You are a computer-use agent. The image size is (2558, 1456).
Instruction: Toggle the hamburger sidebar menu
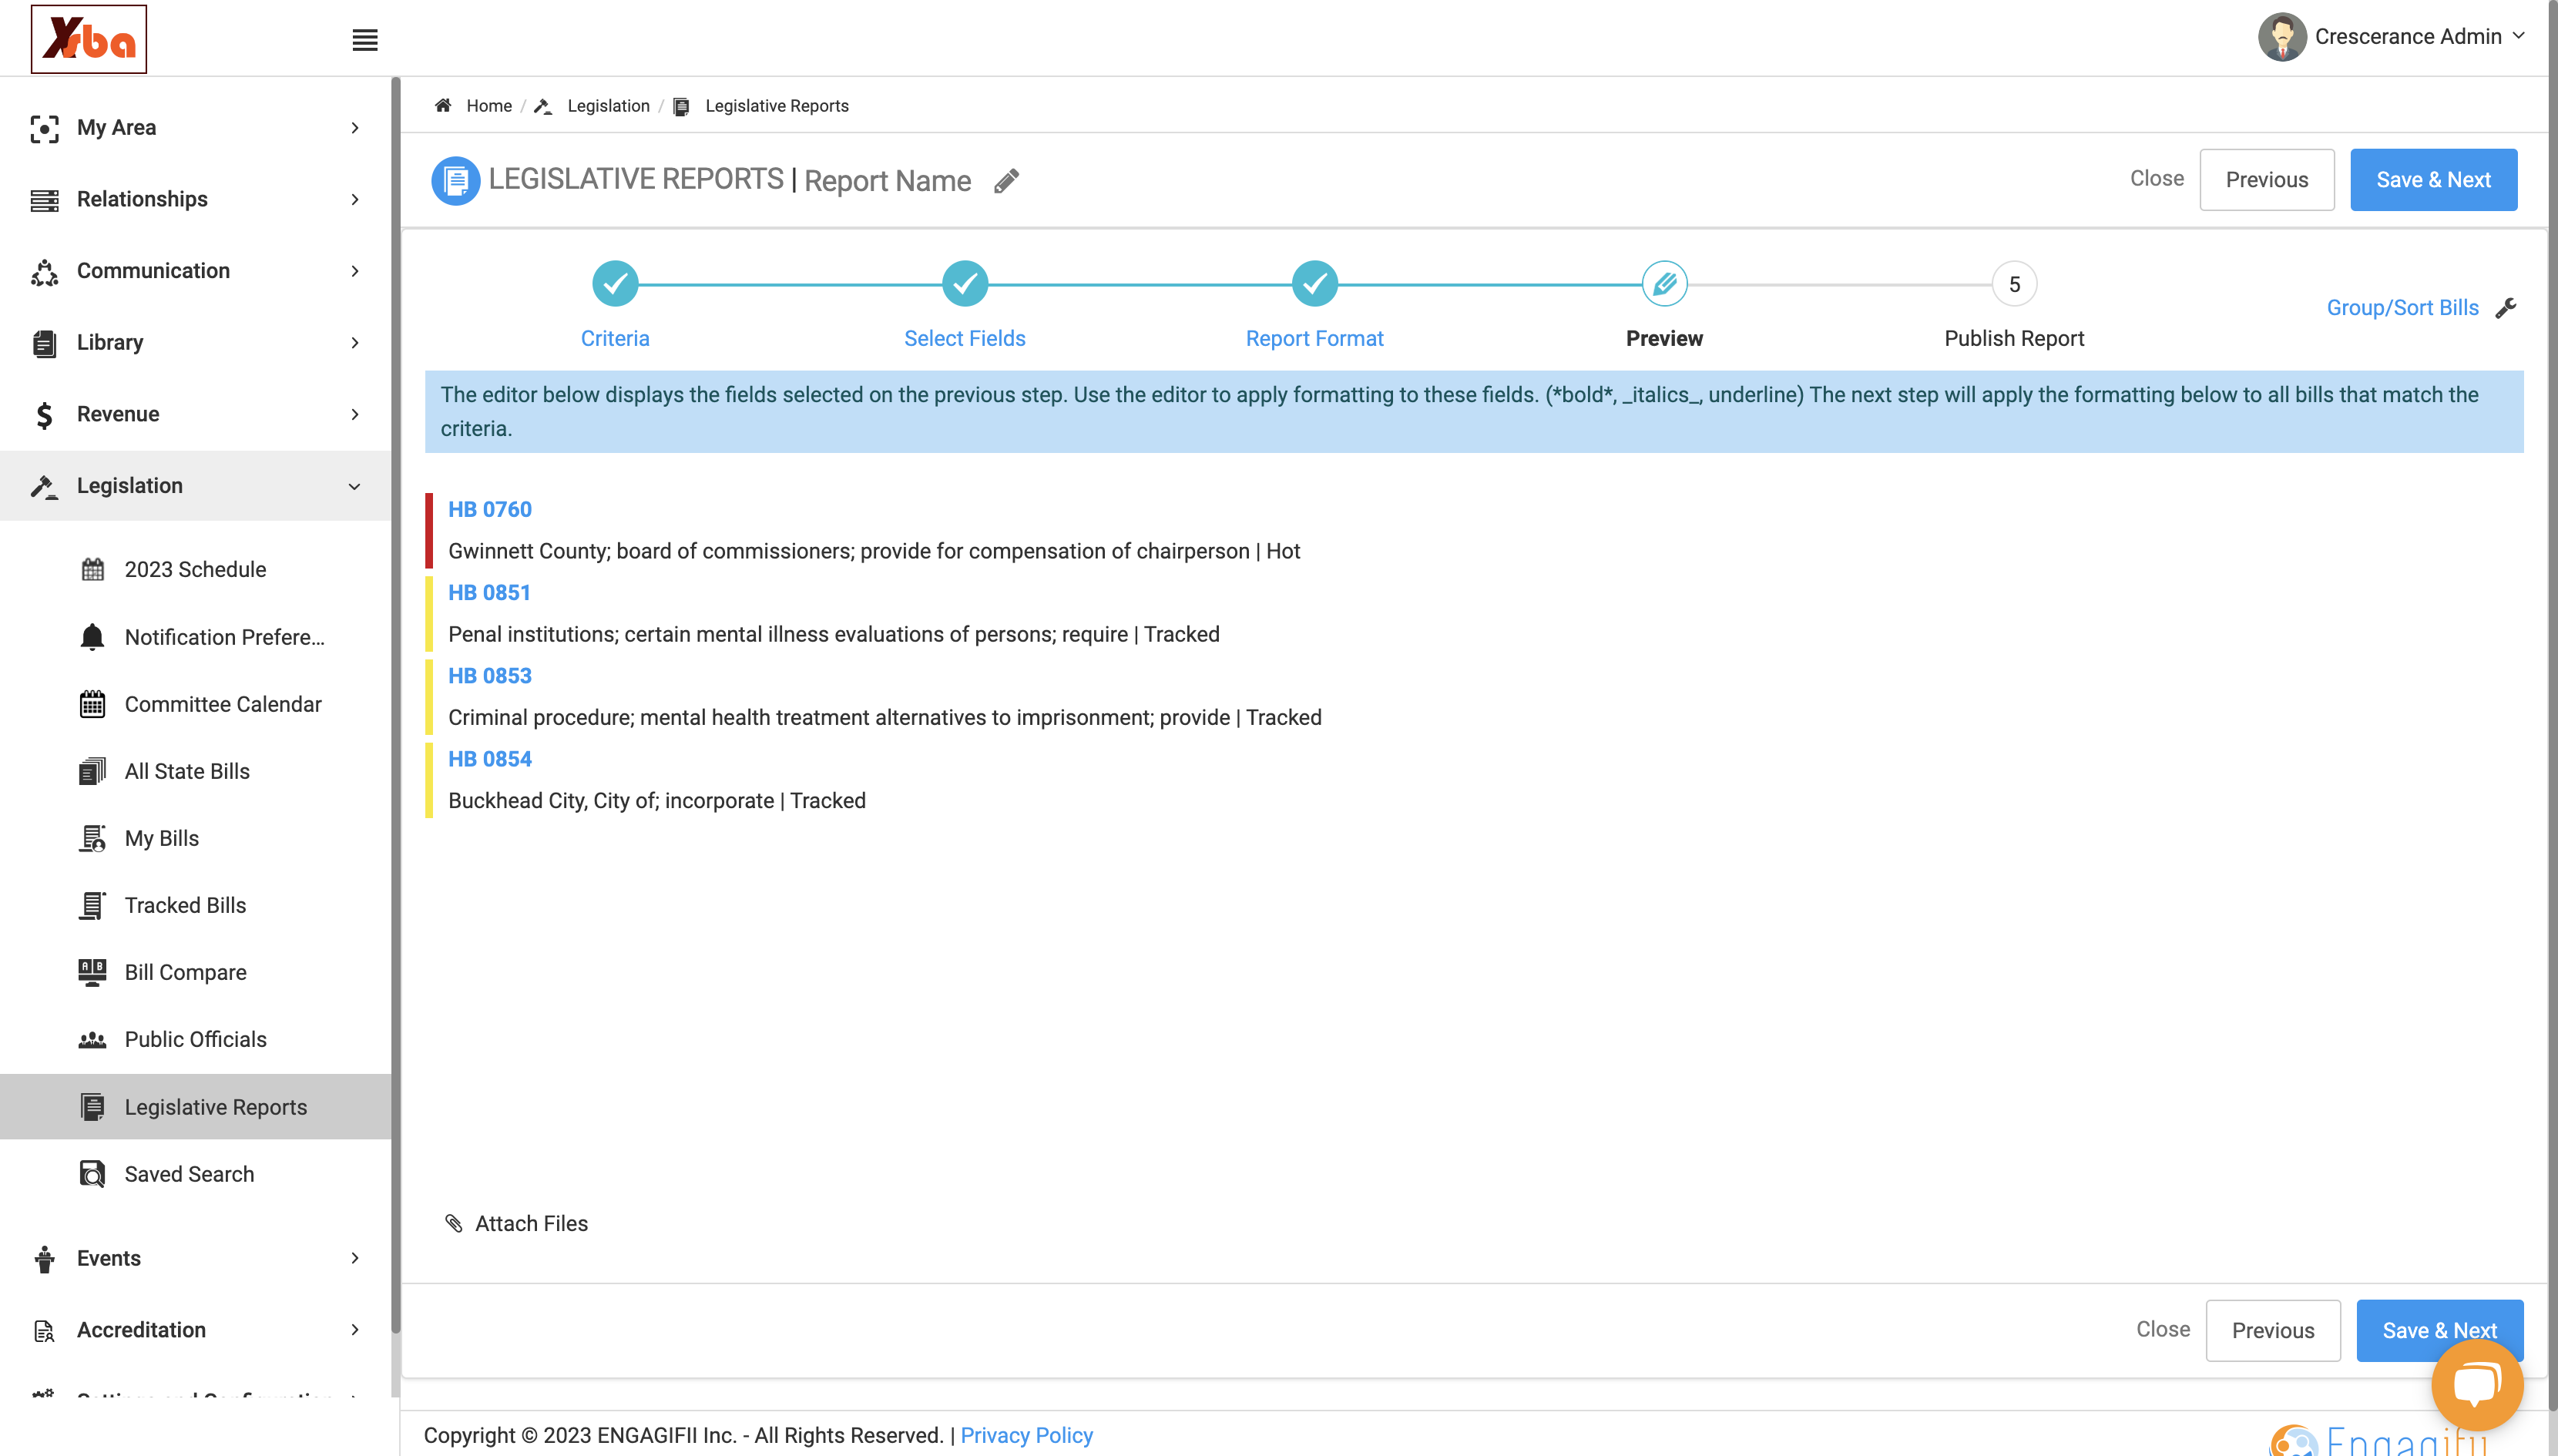tap(365, 40)
